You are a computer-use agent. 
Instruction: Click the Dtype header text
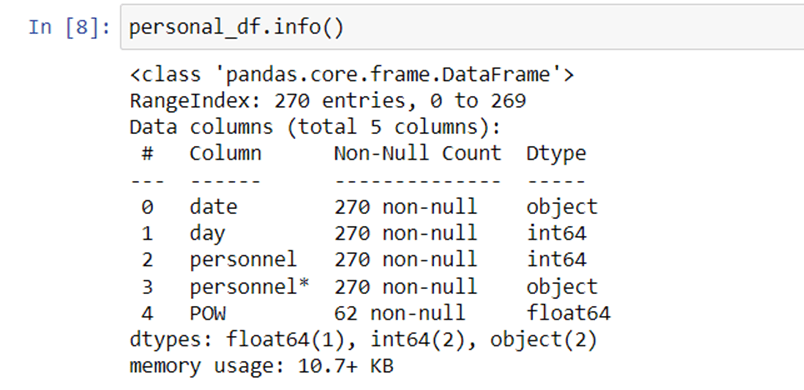[x=556, y=154]
